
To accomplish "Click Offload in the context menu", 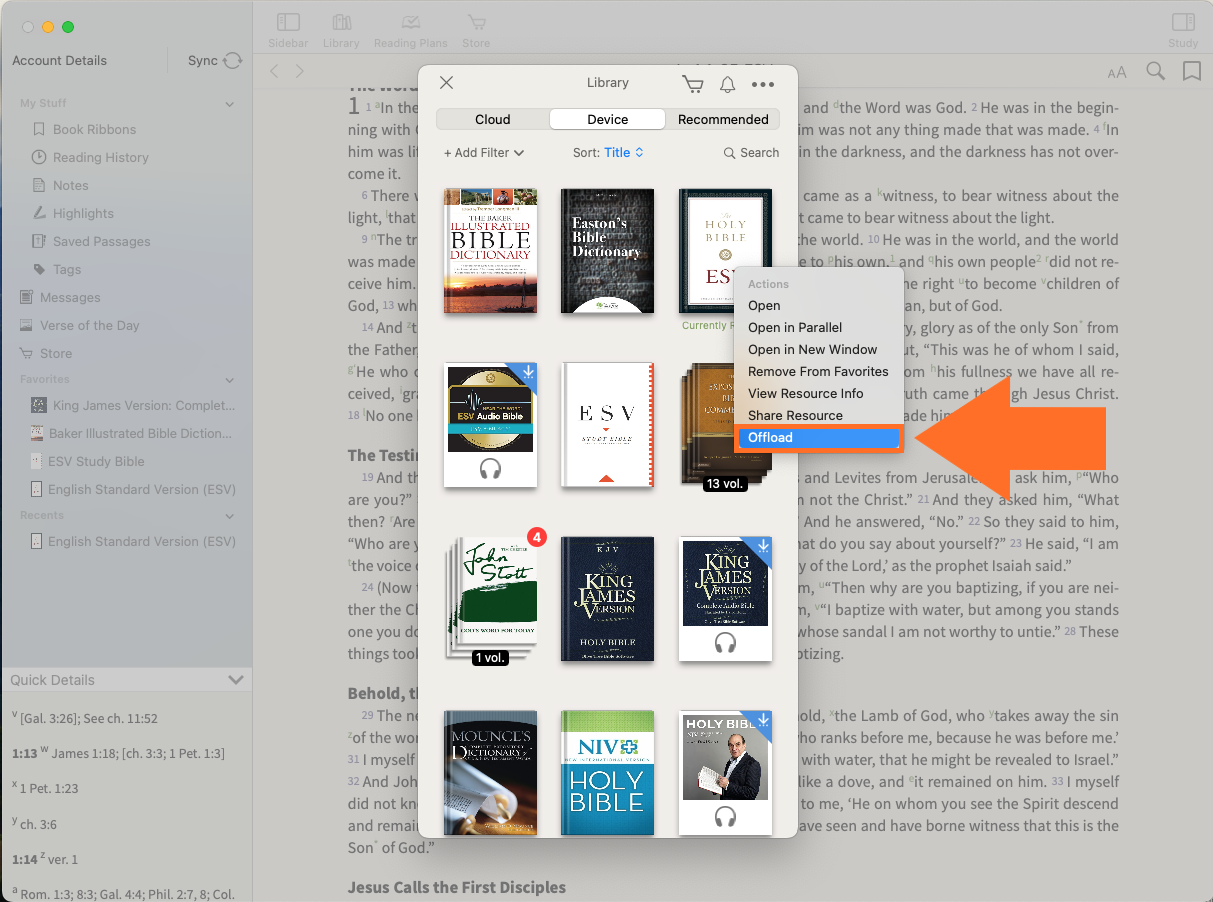I will point(818,438).
